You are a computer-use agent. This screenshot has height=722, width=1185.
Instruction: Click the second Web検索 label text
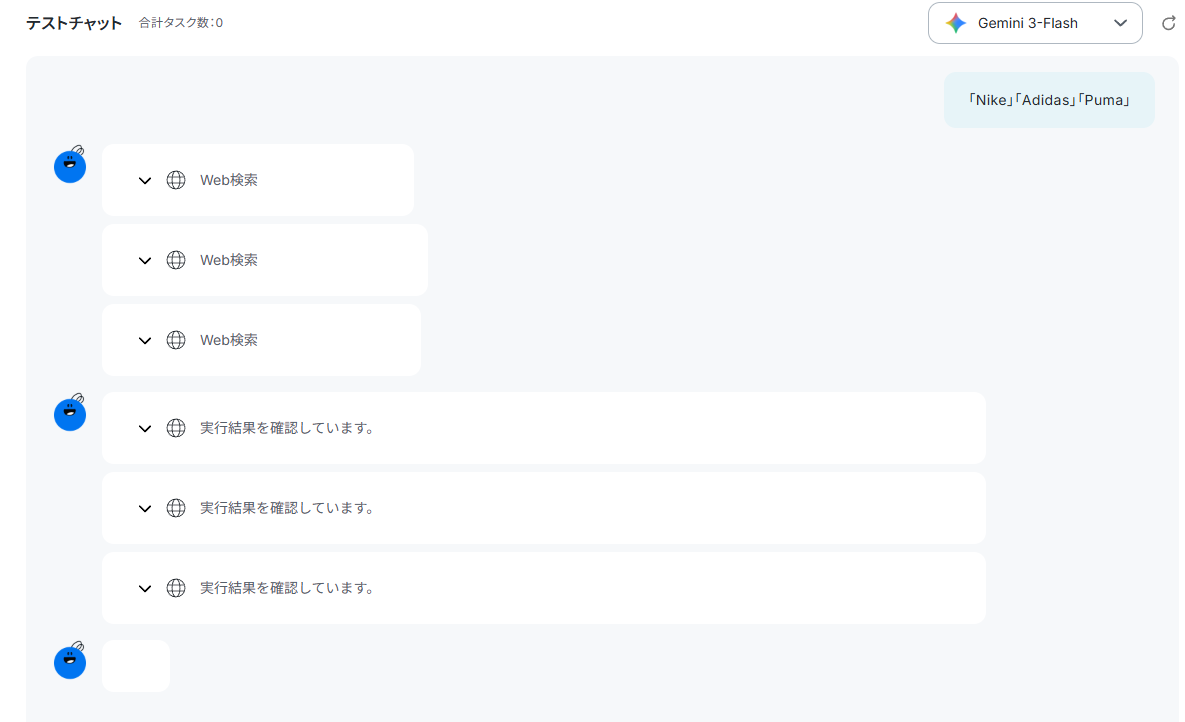point(229,260)
